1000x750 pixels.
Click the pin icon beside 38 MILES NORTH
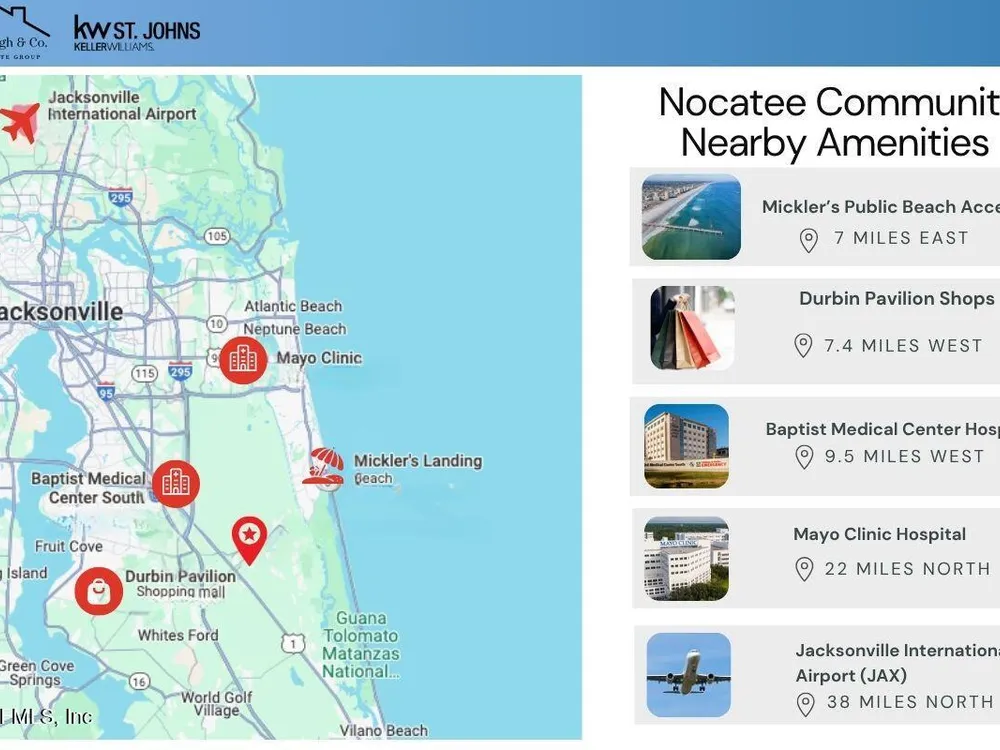(x=805, y=704)
